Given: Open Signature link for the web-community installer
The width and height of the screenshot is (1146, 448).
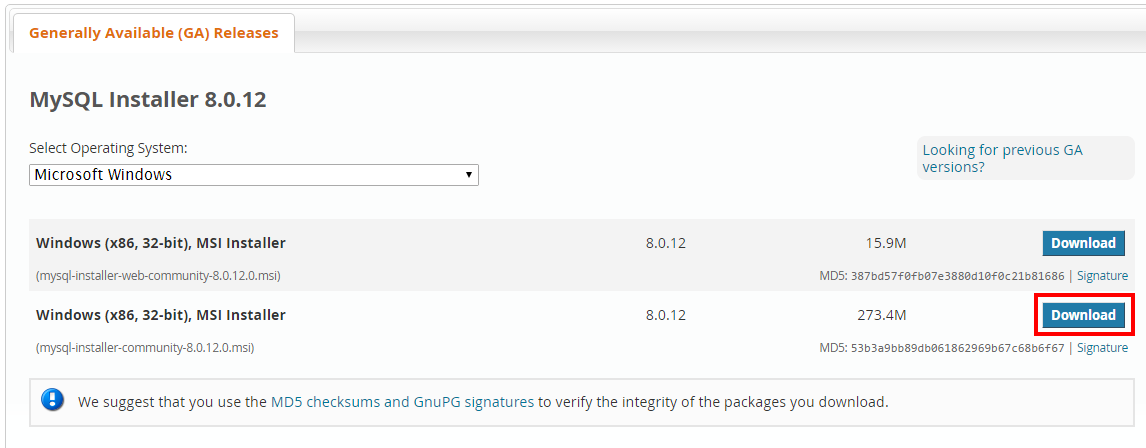Looking at the screenshot, I should [x=1102, y=276].
